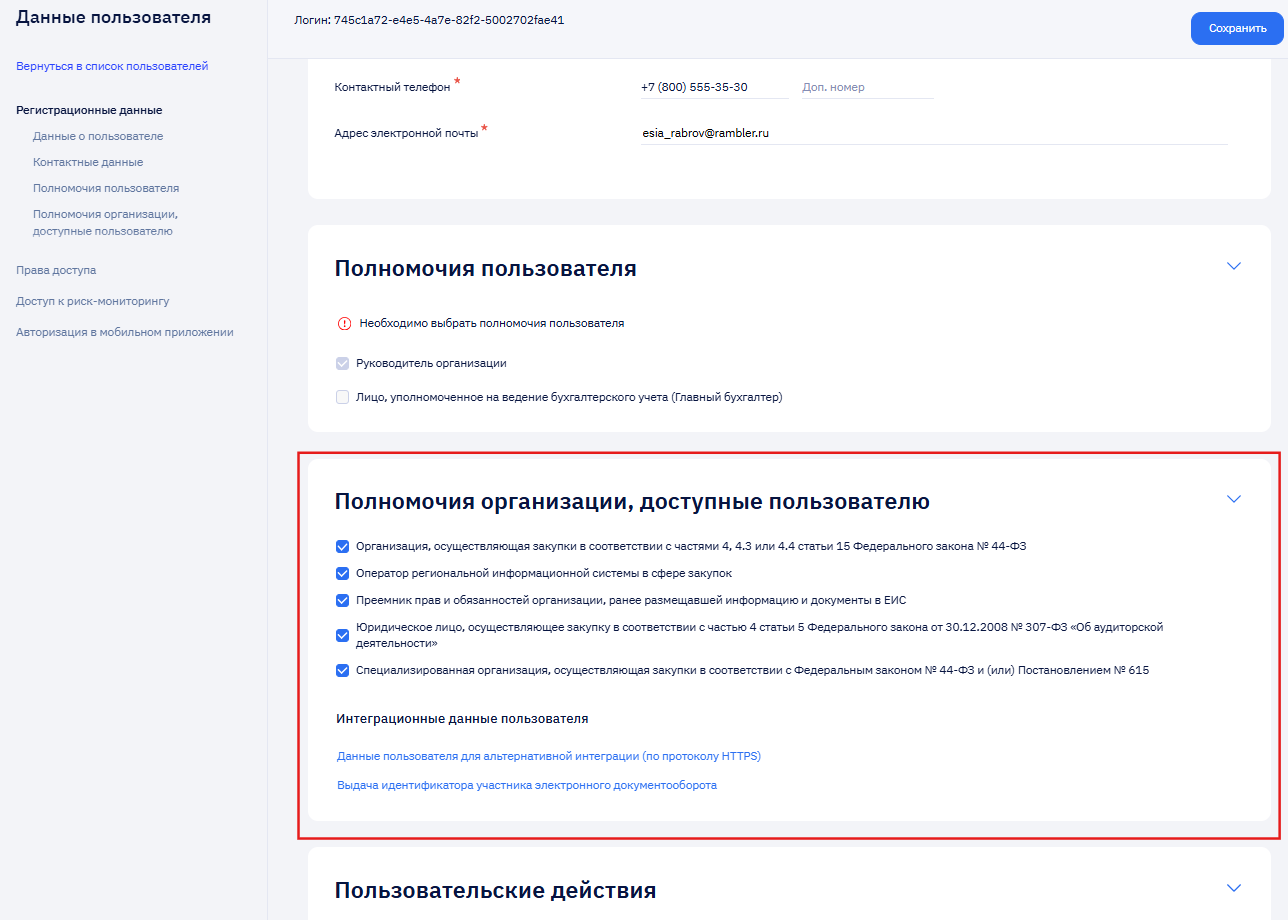
Task: Click the Контактный телефон number field
Action: pyautogui.click(x=714, y=87)
